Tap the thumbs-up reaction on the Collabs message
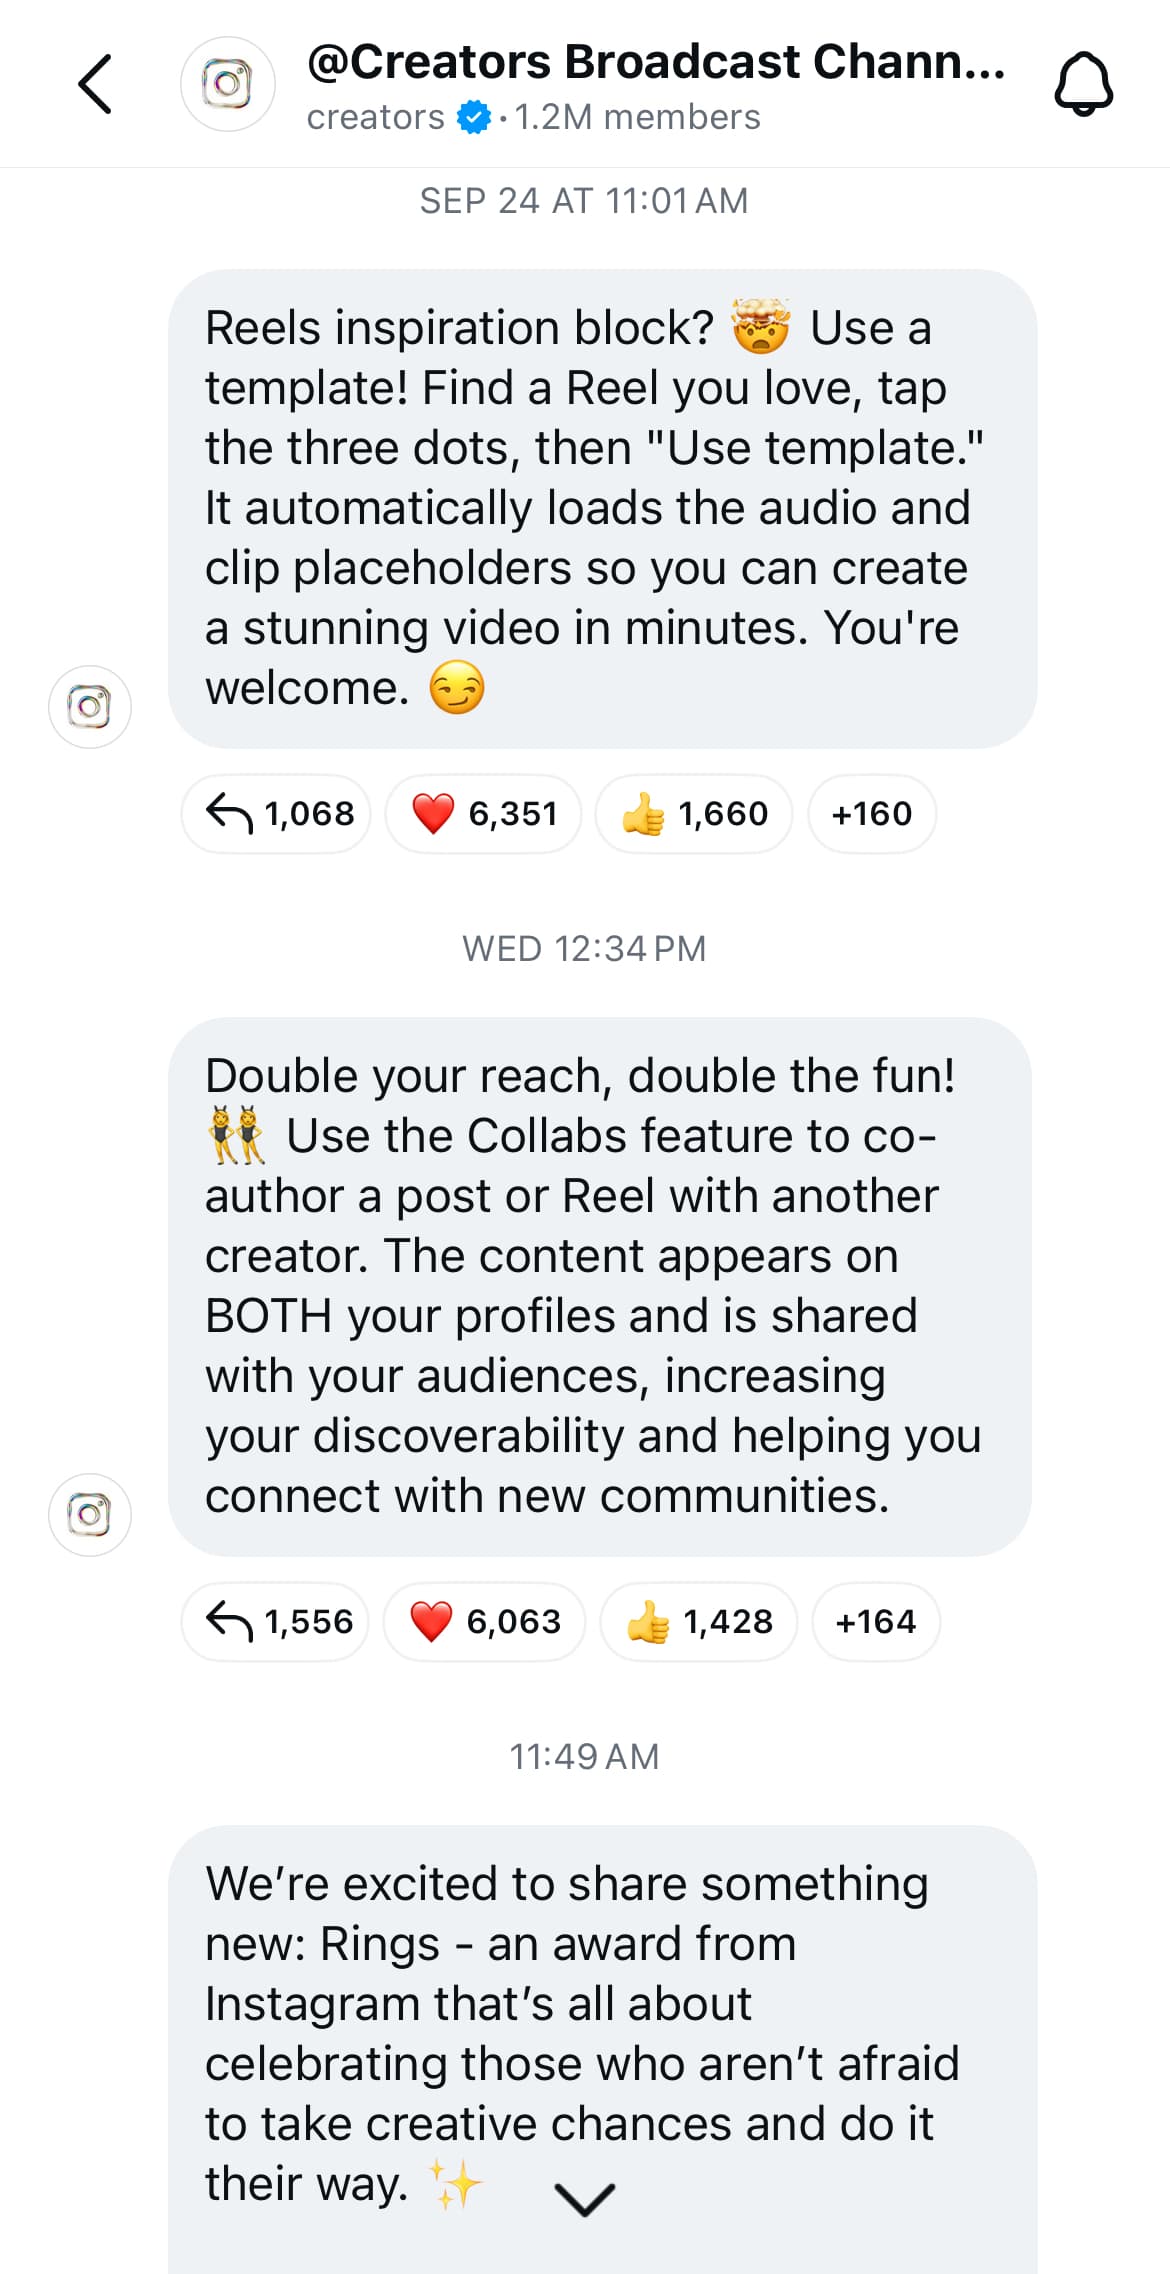This screenshot has width=1170, height=2274. 697,1622
